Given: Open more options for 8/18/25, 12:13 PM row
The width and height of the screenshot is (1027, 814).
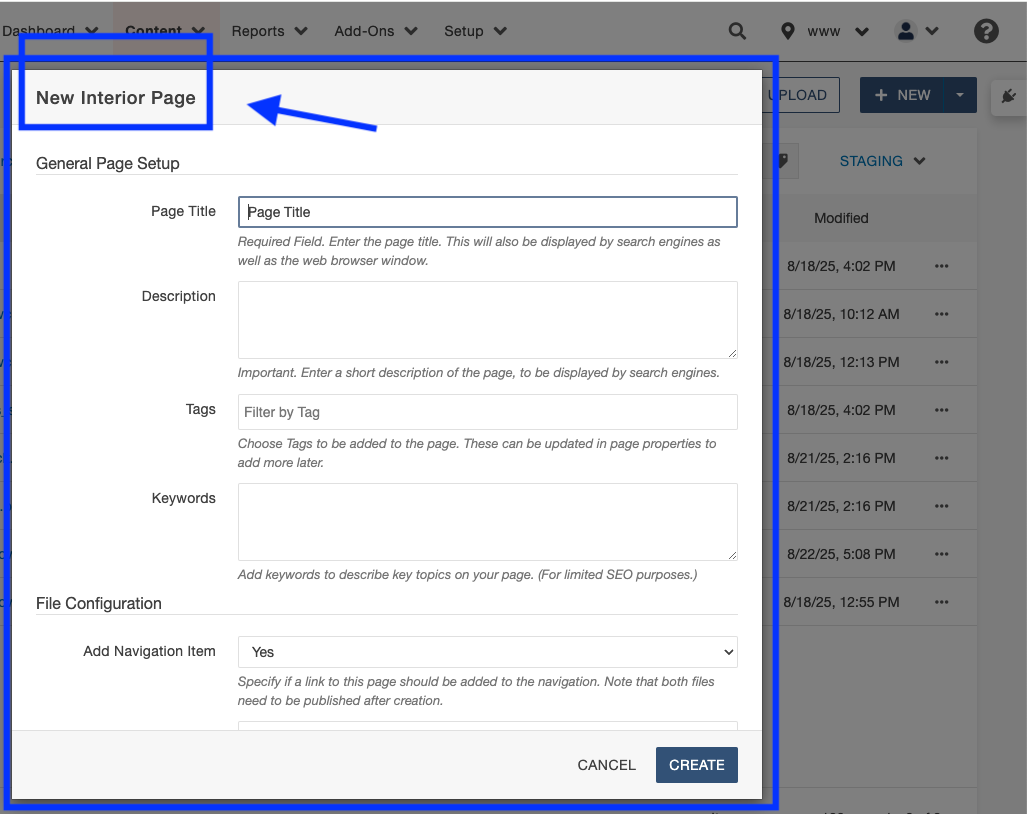Looking at the screenshot, I should tap(941, 362).
